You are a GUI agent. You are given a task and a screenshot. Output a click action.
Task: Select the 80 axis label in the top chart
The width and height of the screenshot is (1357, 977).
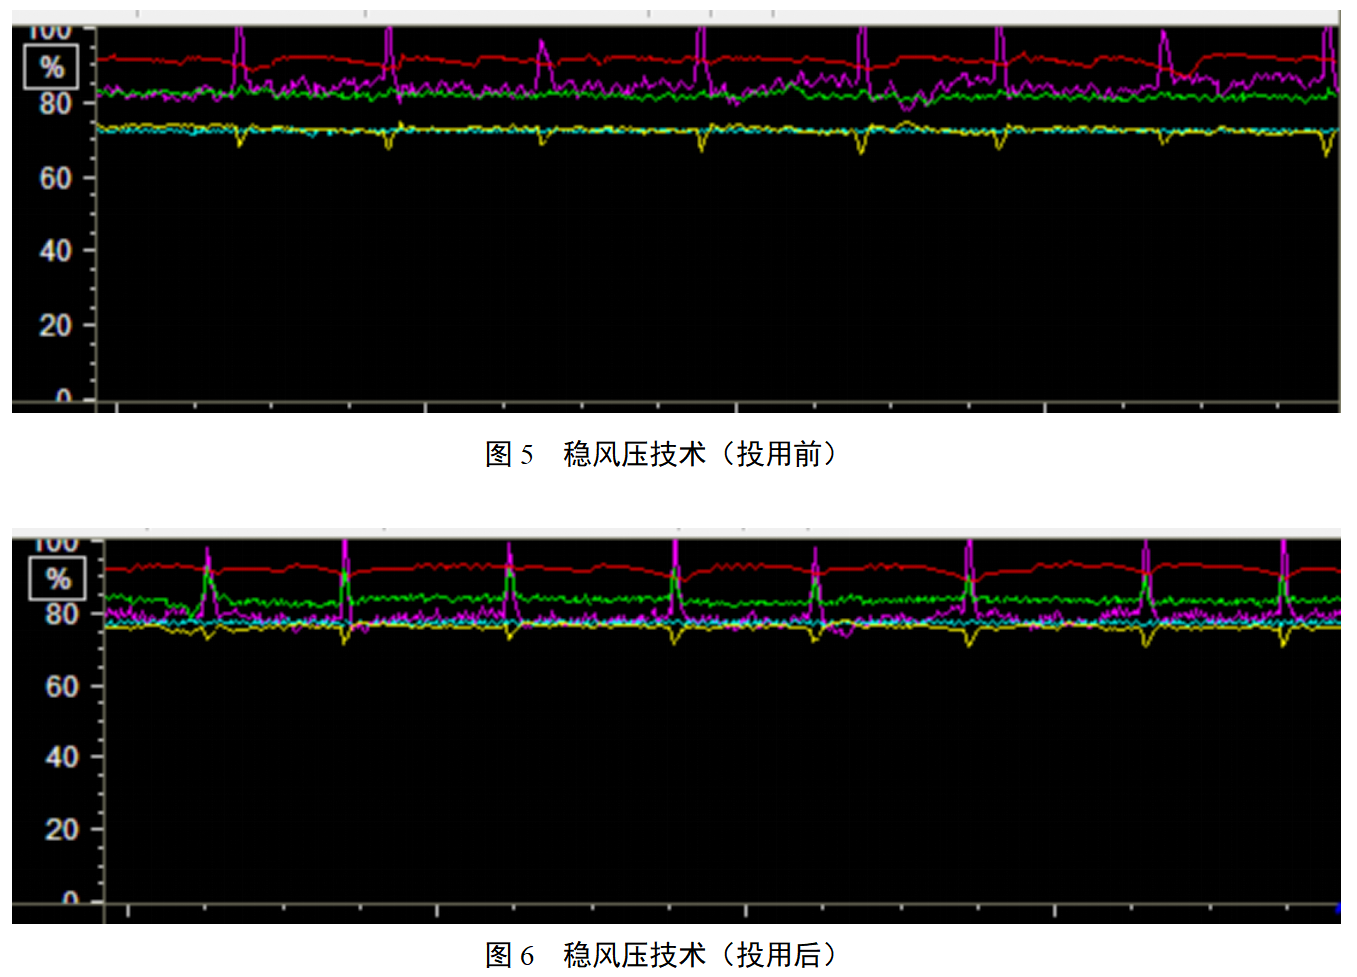coord(55,104)
